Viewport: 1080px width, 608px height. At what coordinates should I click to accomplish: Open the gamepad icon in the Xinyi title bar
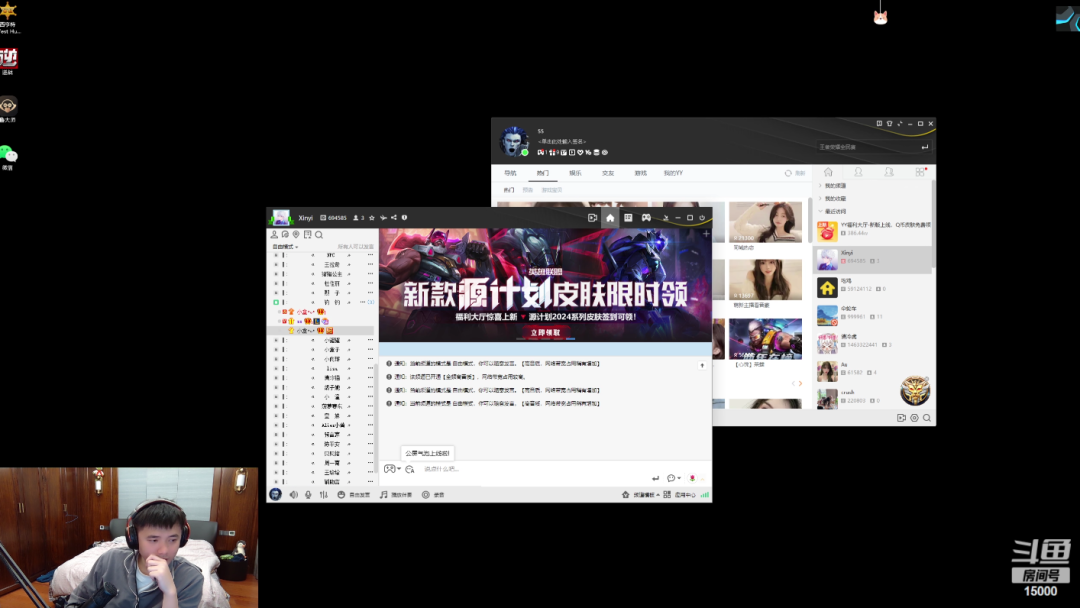[x=646, y=218]
